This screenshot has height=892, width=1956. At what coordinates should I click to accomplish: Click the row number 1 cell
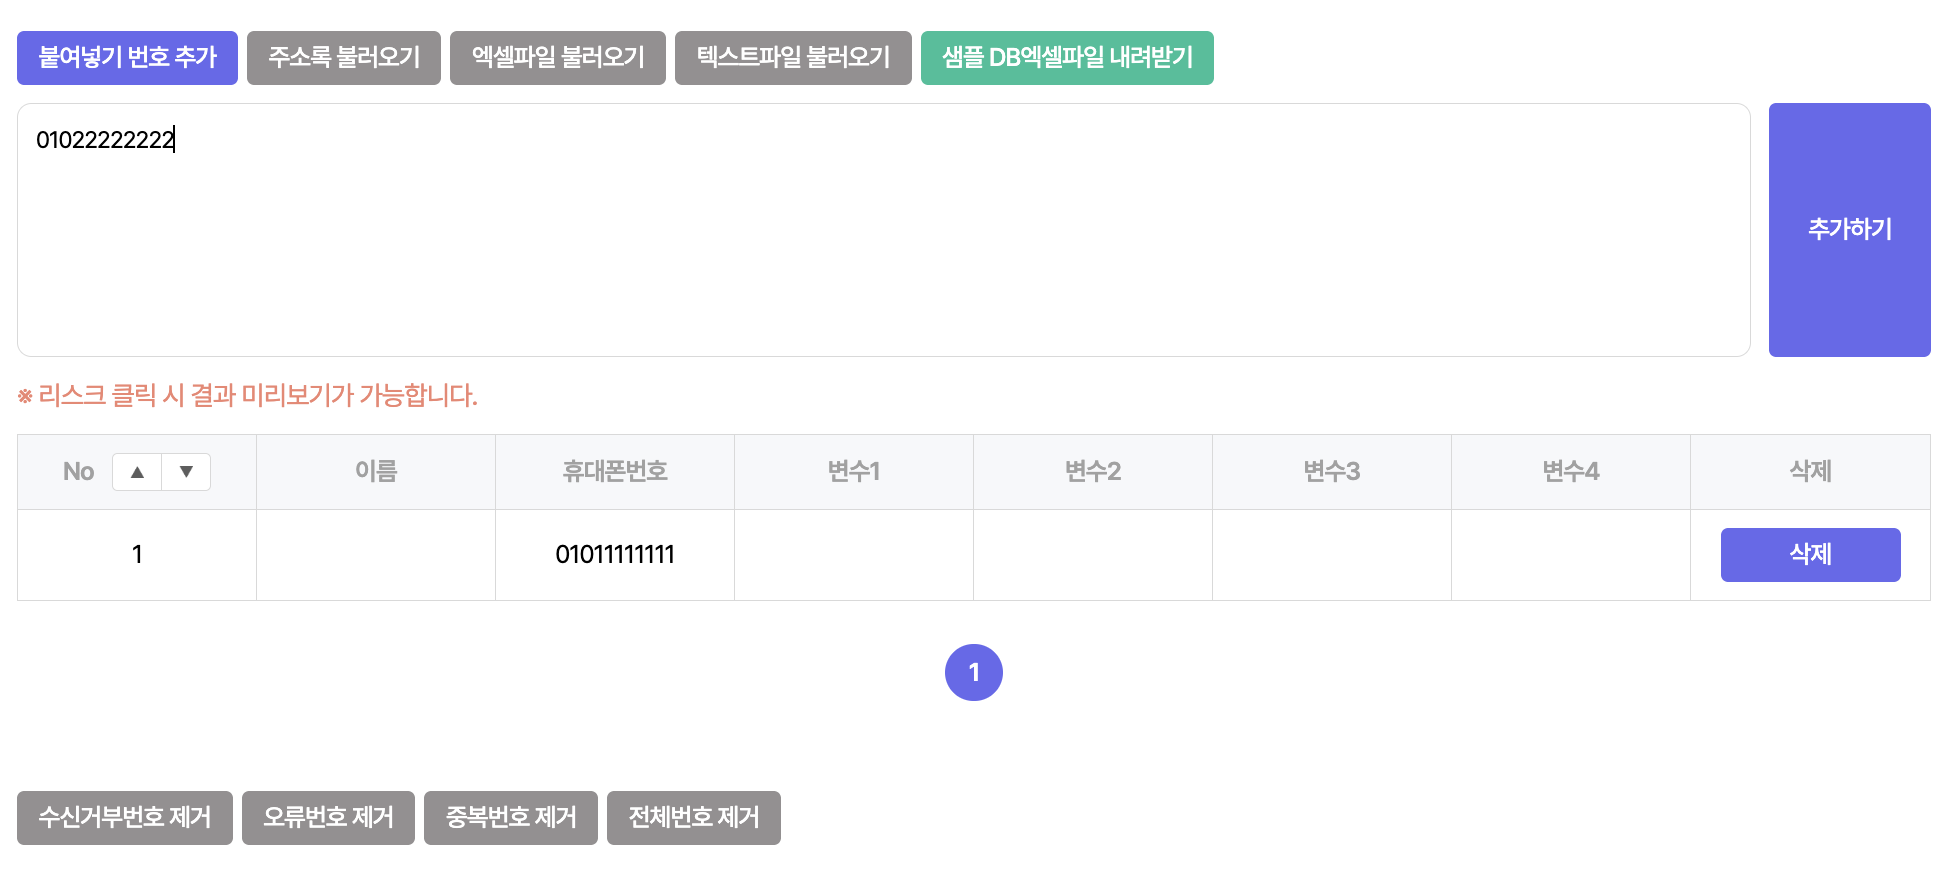[137, 555]
